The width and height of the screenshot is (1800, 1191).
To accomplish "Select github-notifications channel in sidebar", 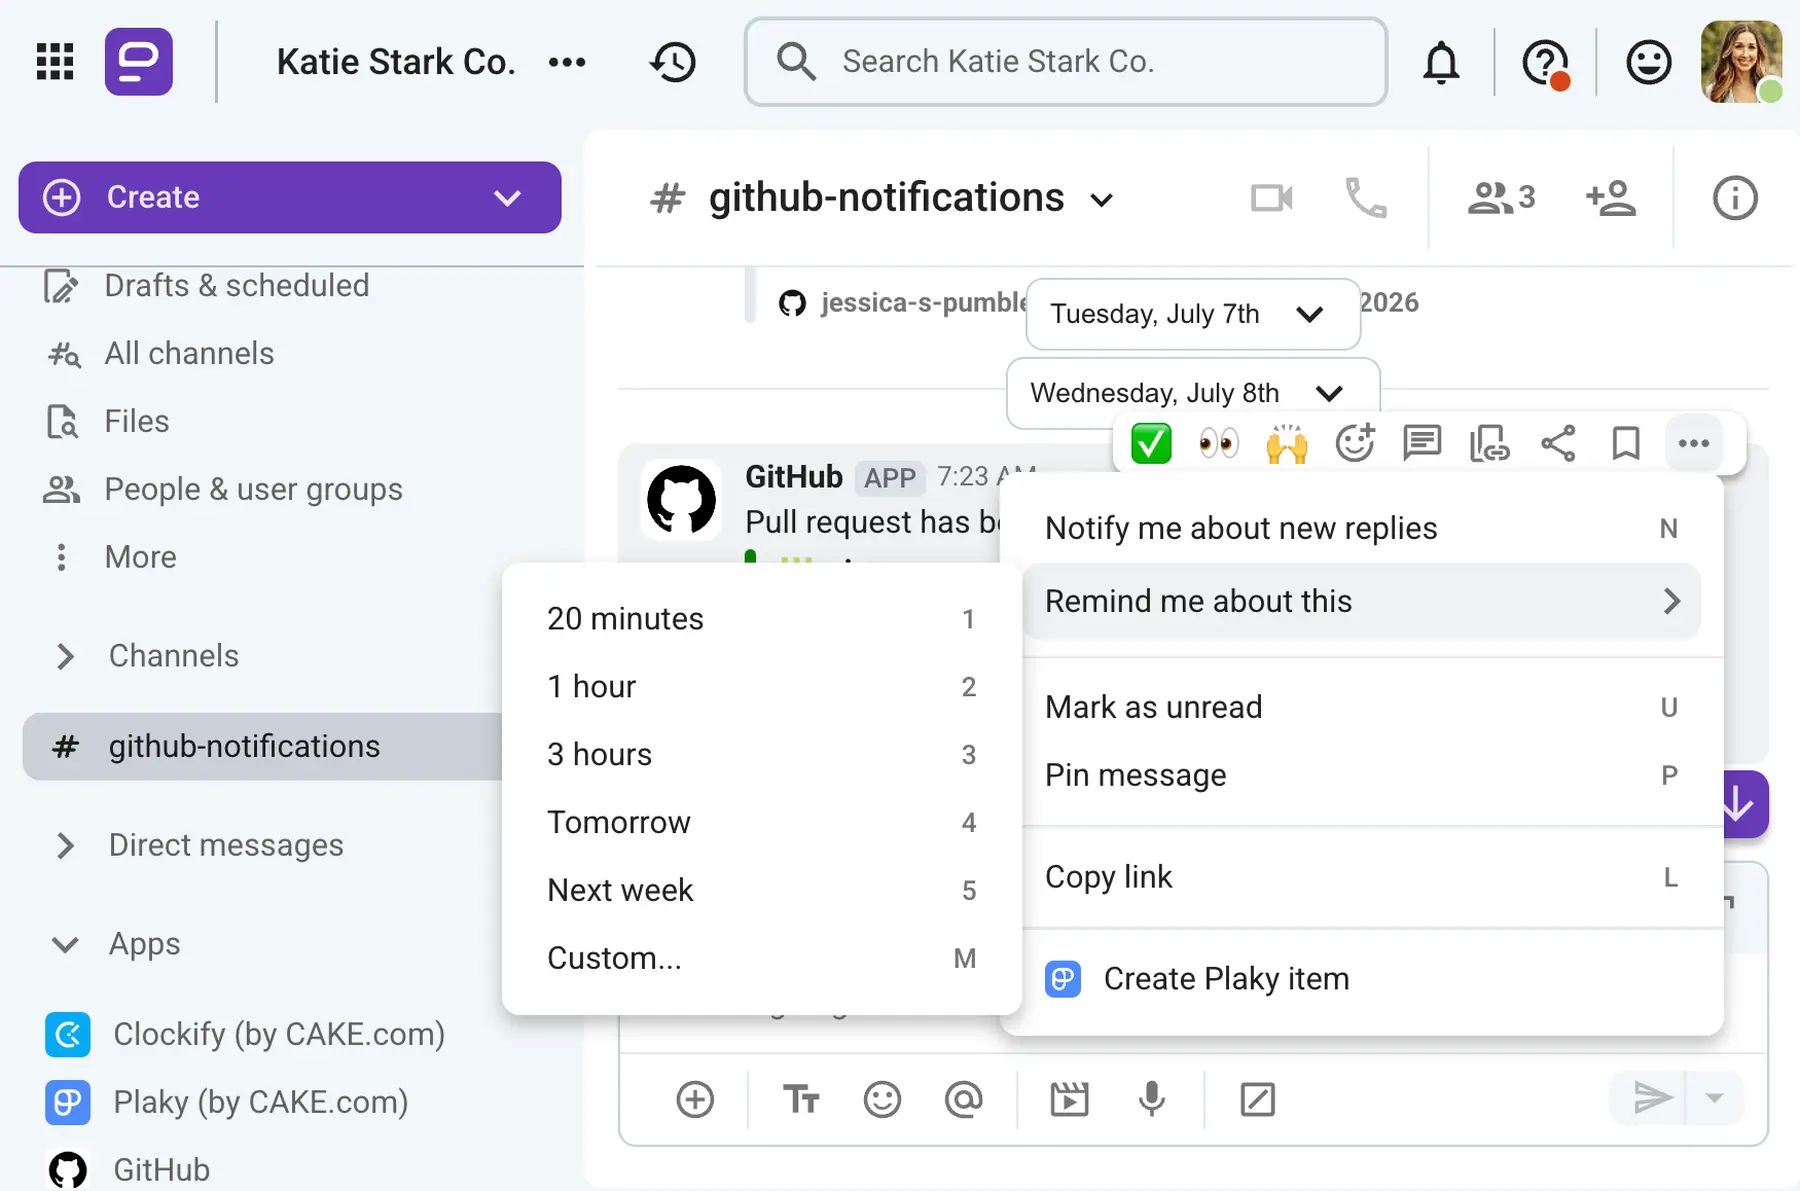I will pyautogui.click(x=262, y=746).
